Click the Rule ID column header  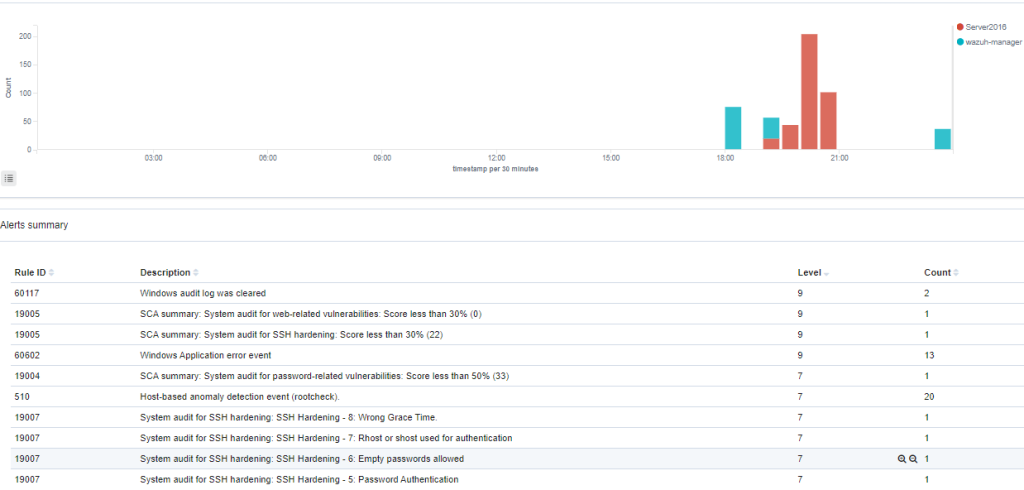click(x=30, y=272)
